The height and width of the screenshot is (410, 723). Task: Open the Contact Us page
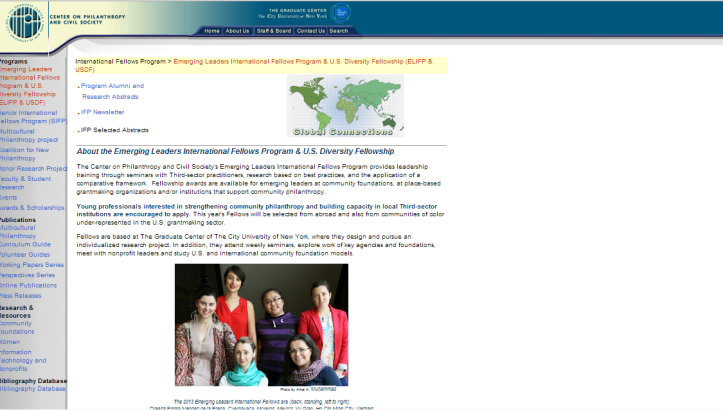(x=310, y=31)
